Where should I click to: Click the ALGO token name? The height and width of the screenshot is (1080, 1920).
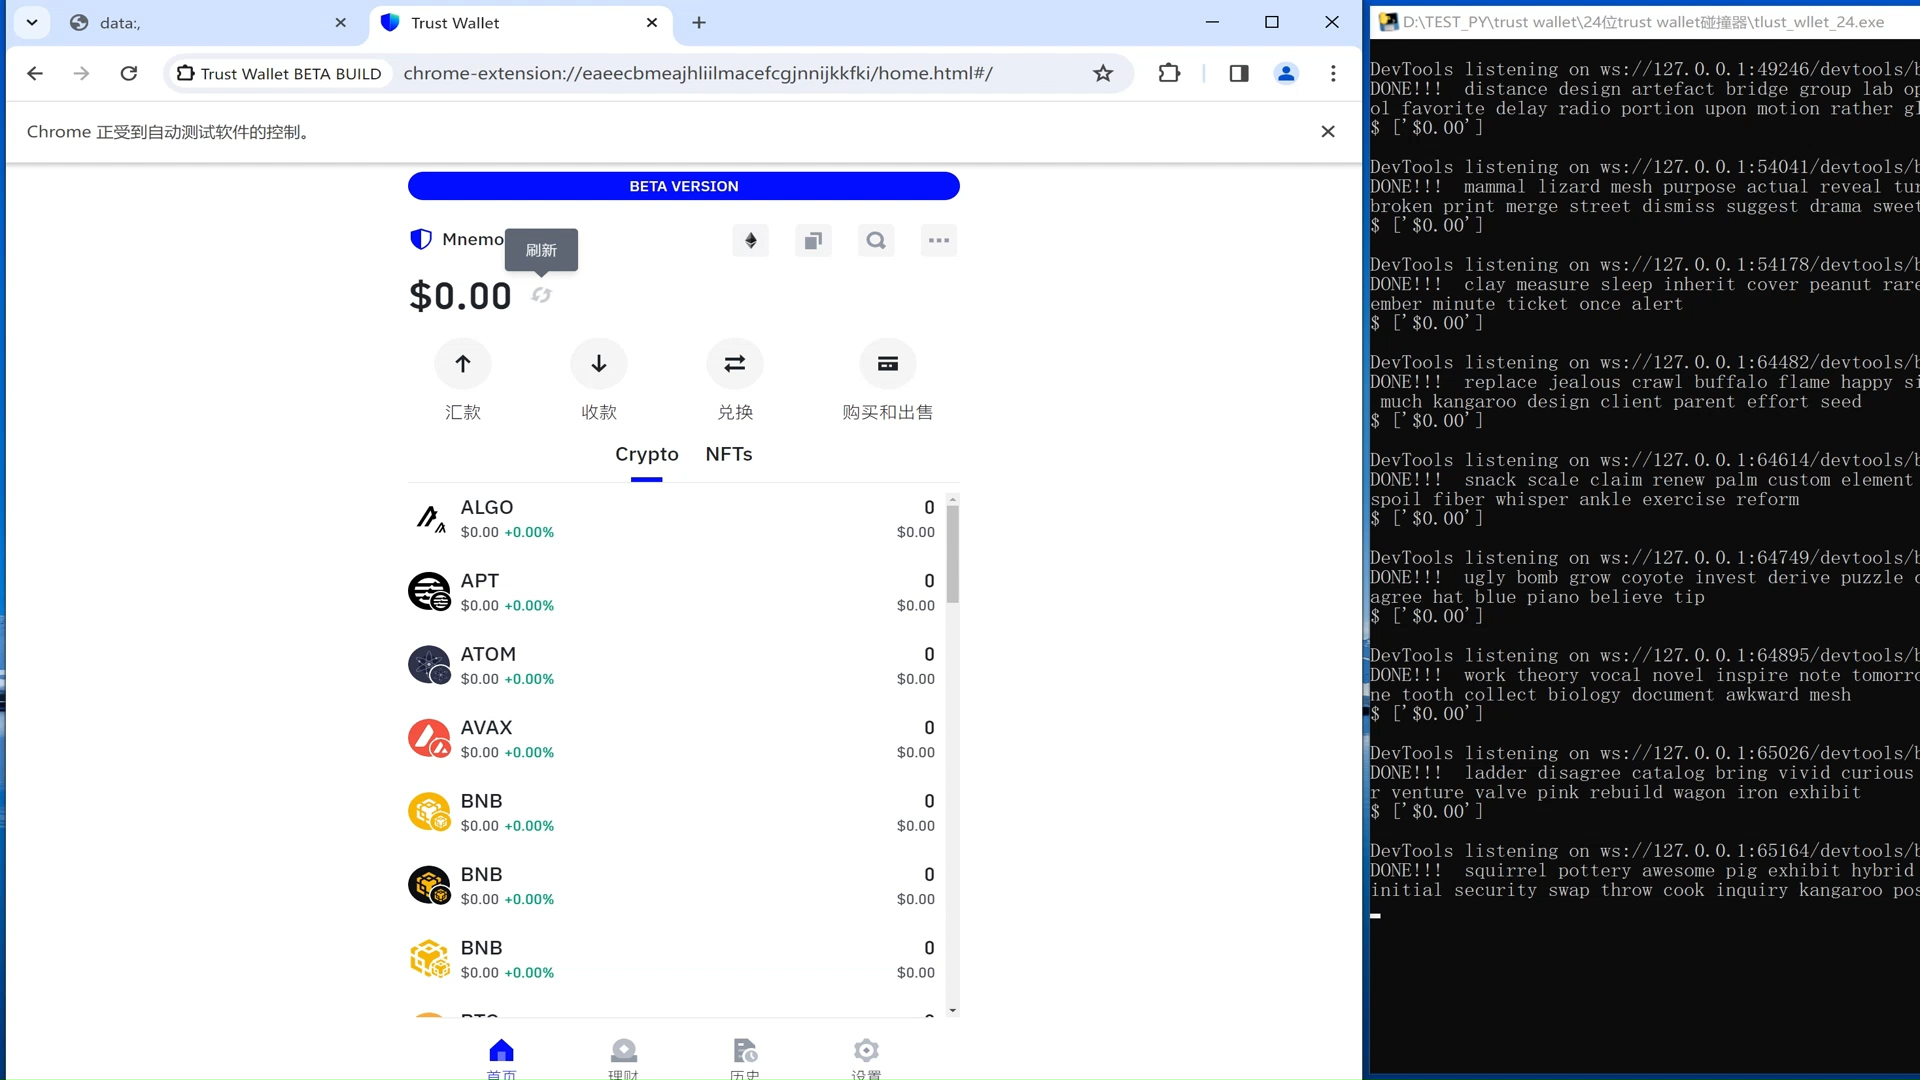(487, 507)
